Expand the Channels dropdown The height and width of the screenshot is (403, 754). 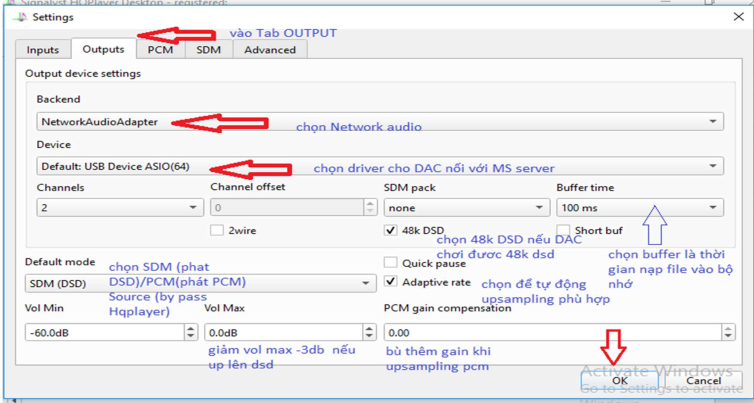[x=119, y=208]
